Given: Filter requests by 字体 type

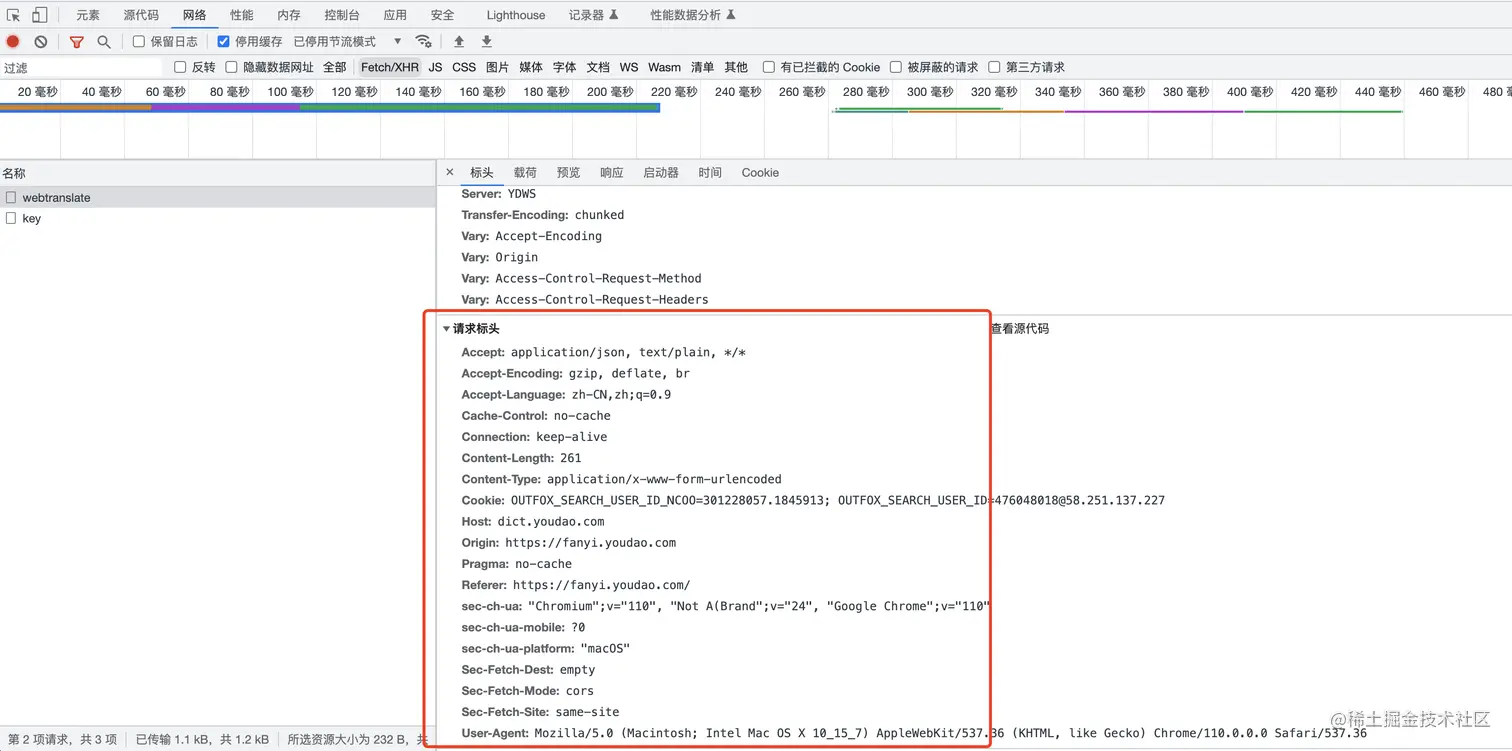Looking at the screenshot, I should [565, 67].
